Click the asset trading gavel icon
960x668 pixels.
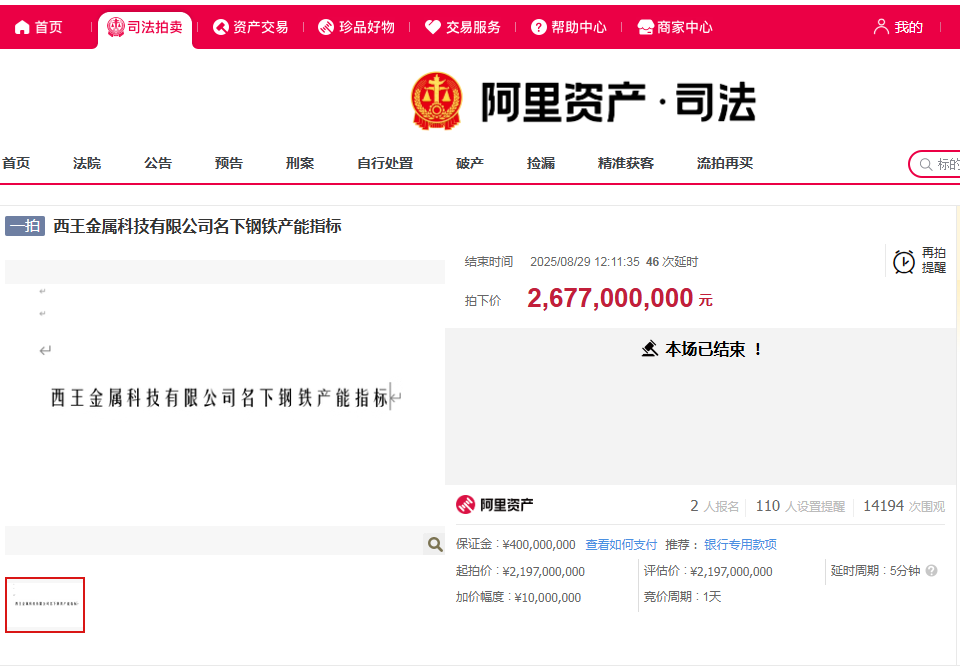[220, 27]
